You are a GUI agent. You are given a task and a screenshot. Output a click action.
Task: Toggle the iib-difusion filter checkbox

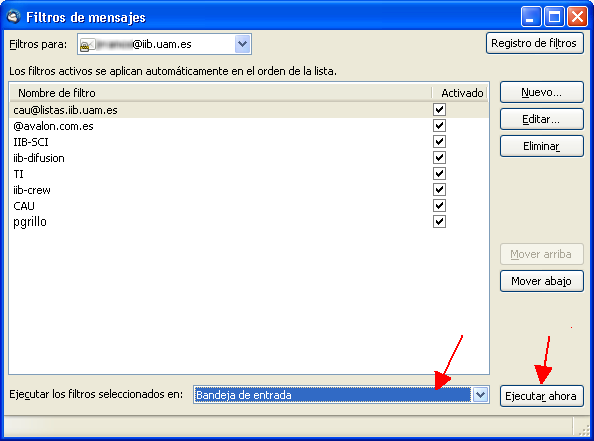[439, 158]
